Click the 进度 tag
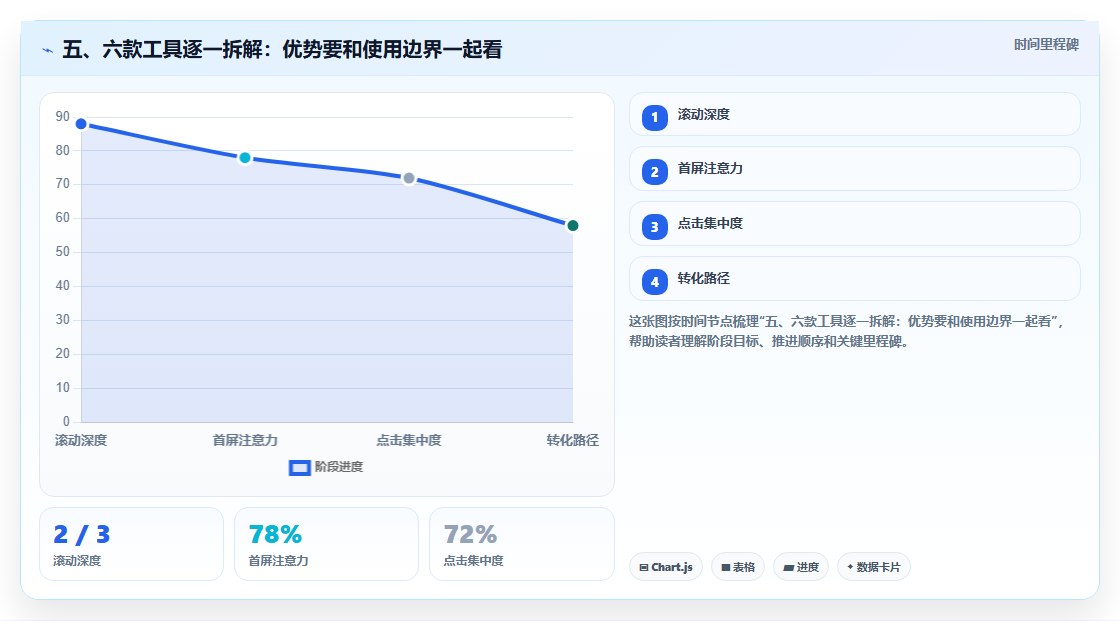This screenshot has height=621, width=1120. point(801,567)
